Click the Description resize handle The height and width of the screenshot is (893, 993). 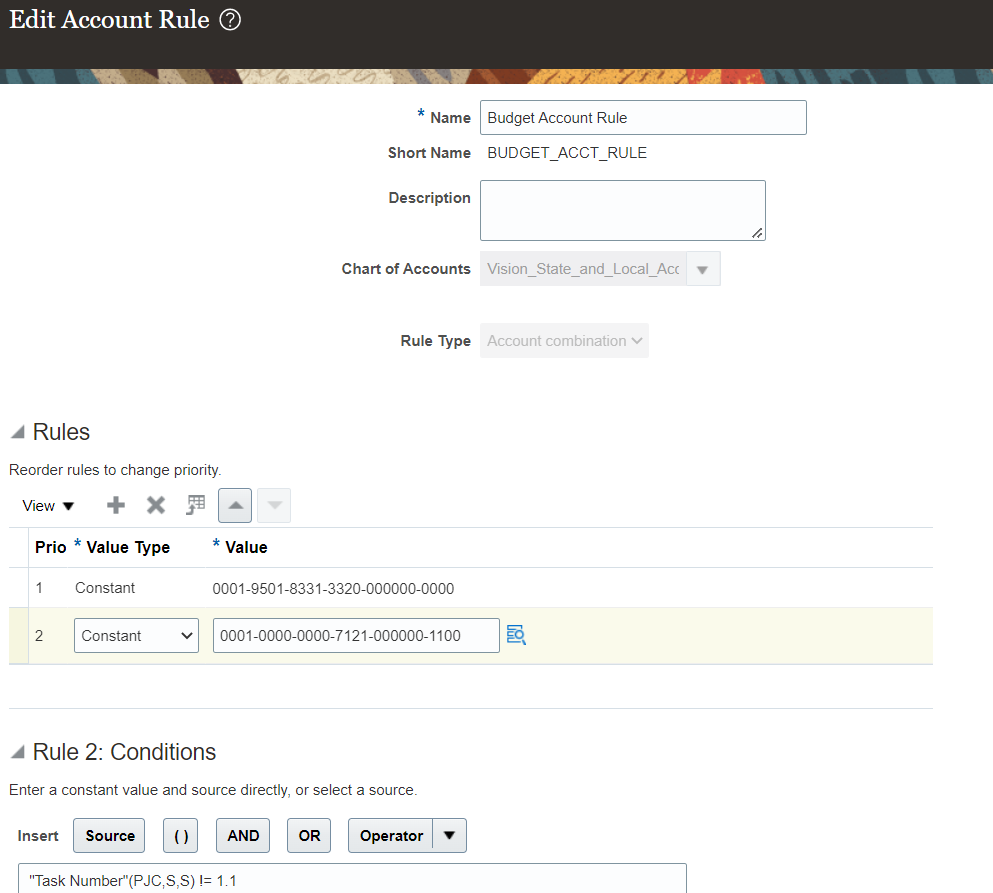tap(757, 233)
